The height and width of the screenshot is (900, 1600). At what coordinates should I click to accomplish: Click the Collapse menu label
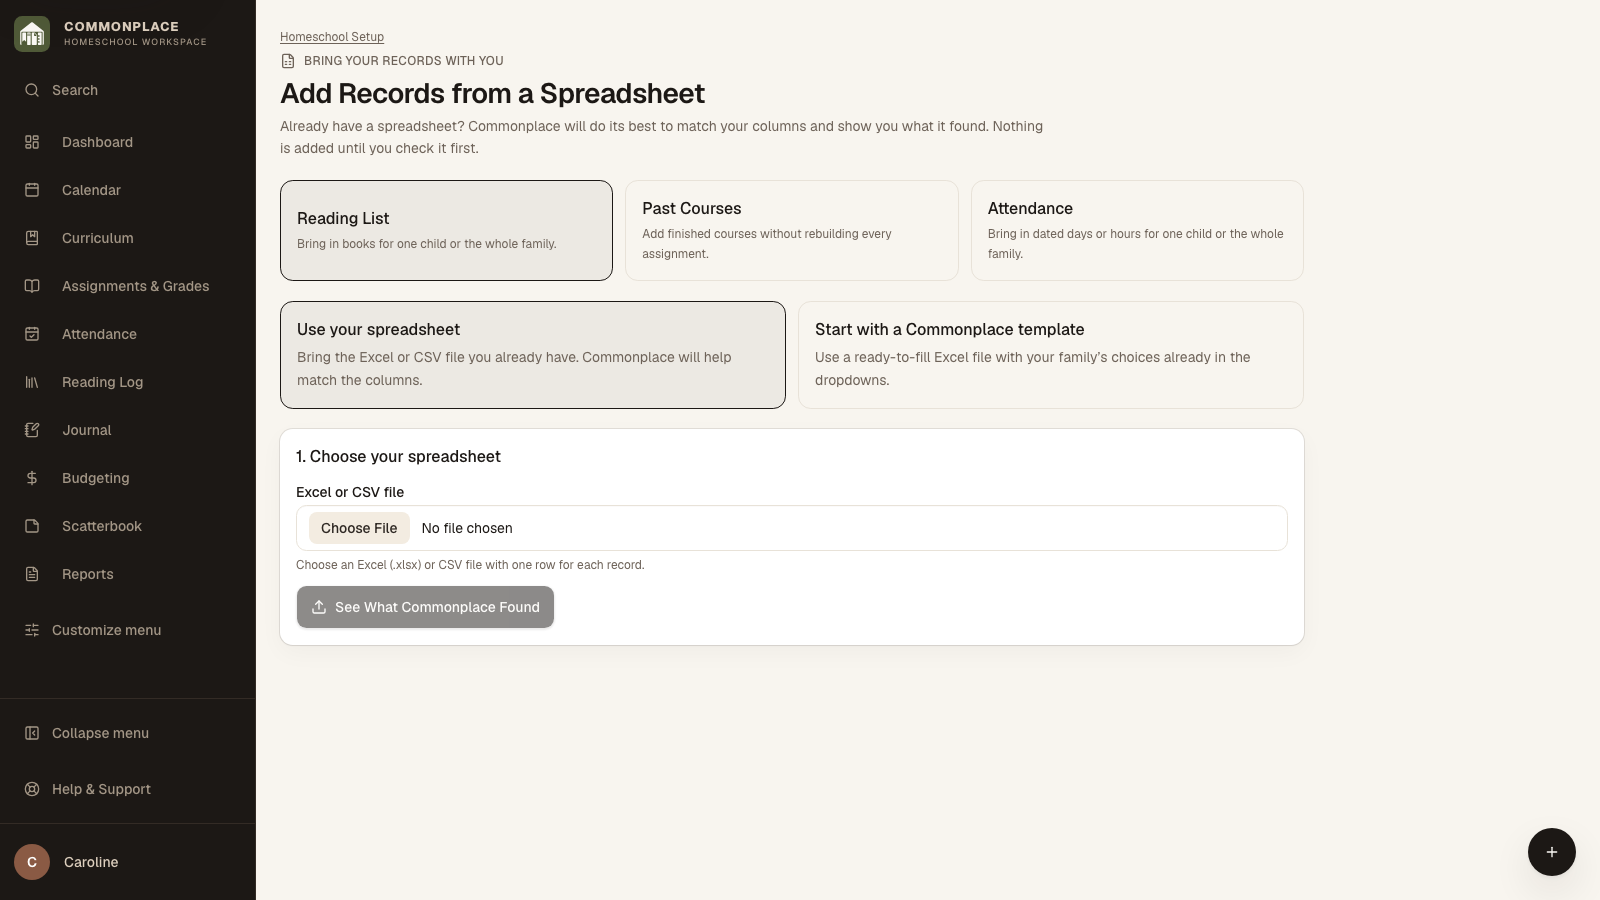pyautogui.click(x=101, y=733)
